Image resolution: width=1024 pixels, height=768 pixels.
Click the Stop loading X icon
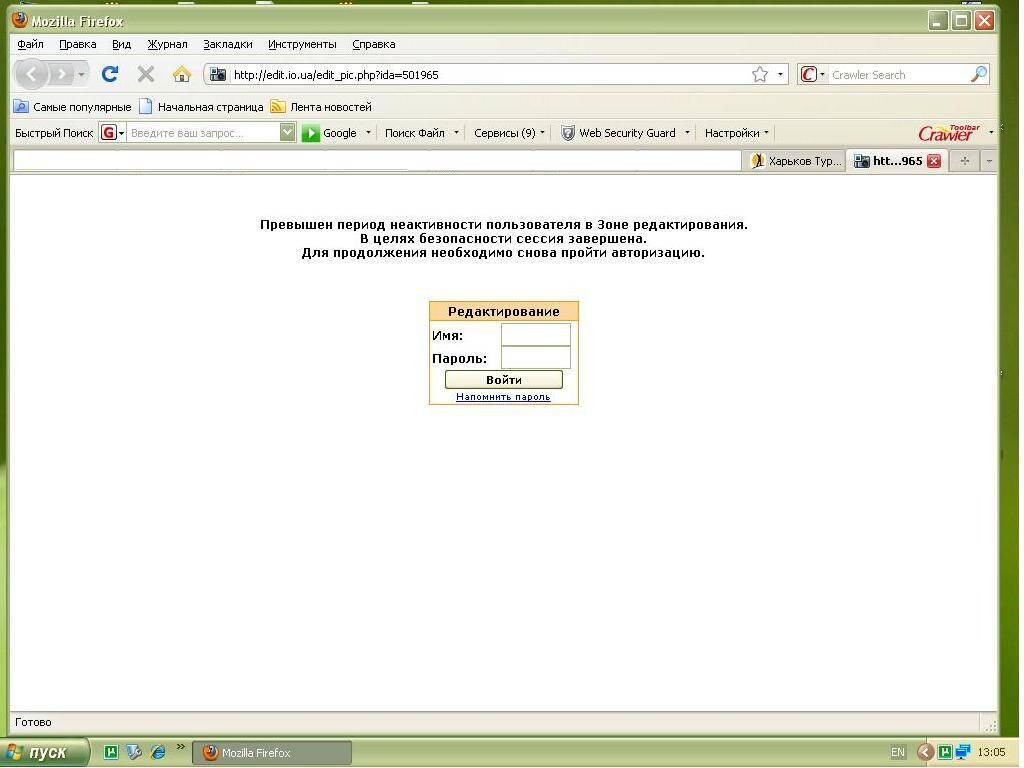146,74
